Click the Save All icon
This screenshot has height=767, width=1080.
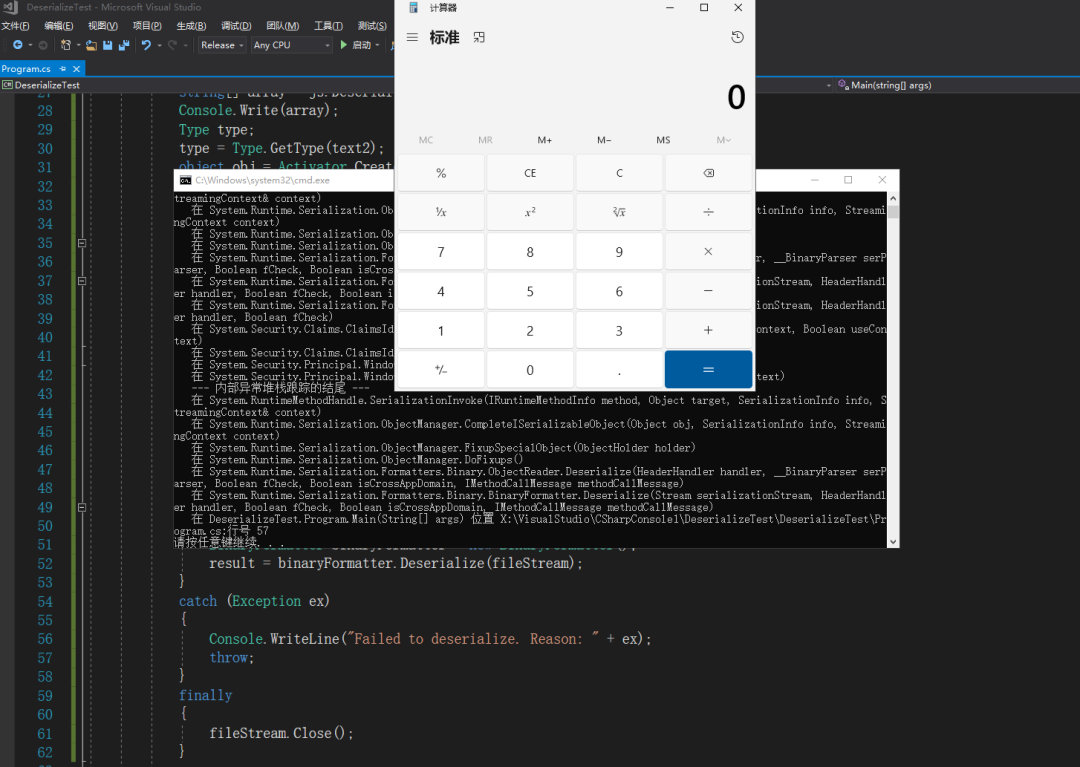point(124,45)
